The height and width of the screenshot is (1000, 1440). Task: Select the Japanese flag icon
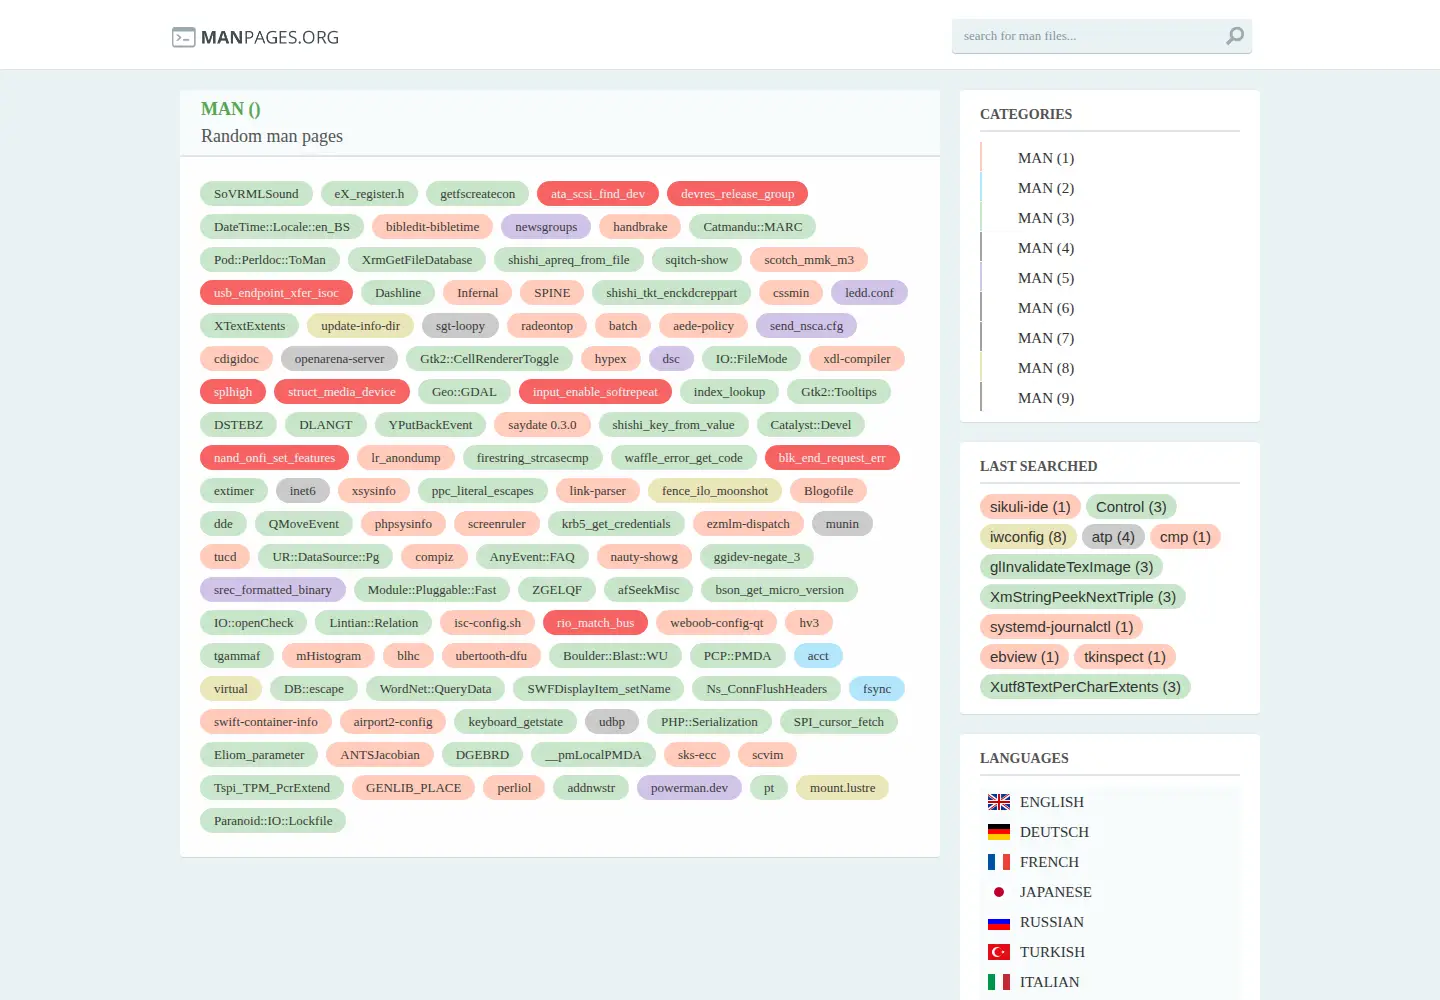999,892
